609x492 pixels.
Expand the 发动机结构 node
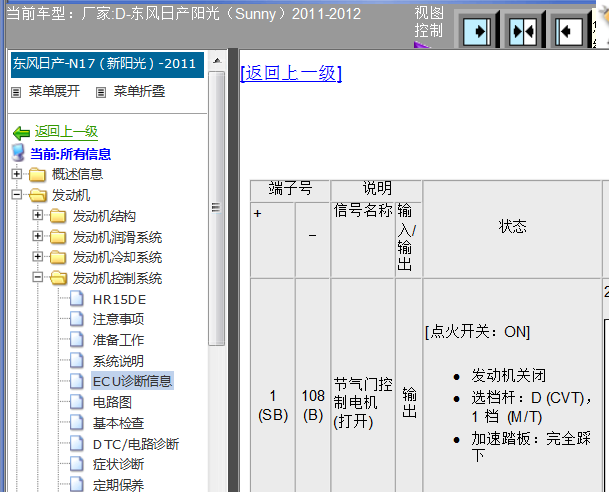click(x=38, y=215)
